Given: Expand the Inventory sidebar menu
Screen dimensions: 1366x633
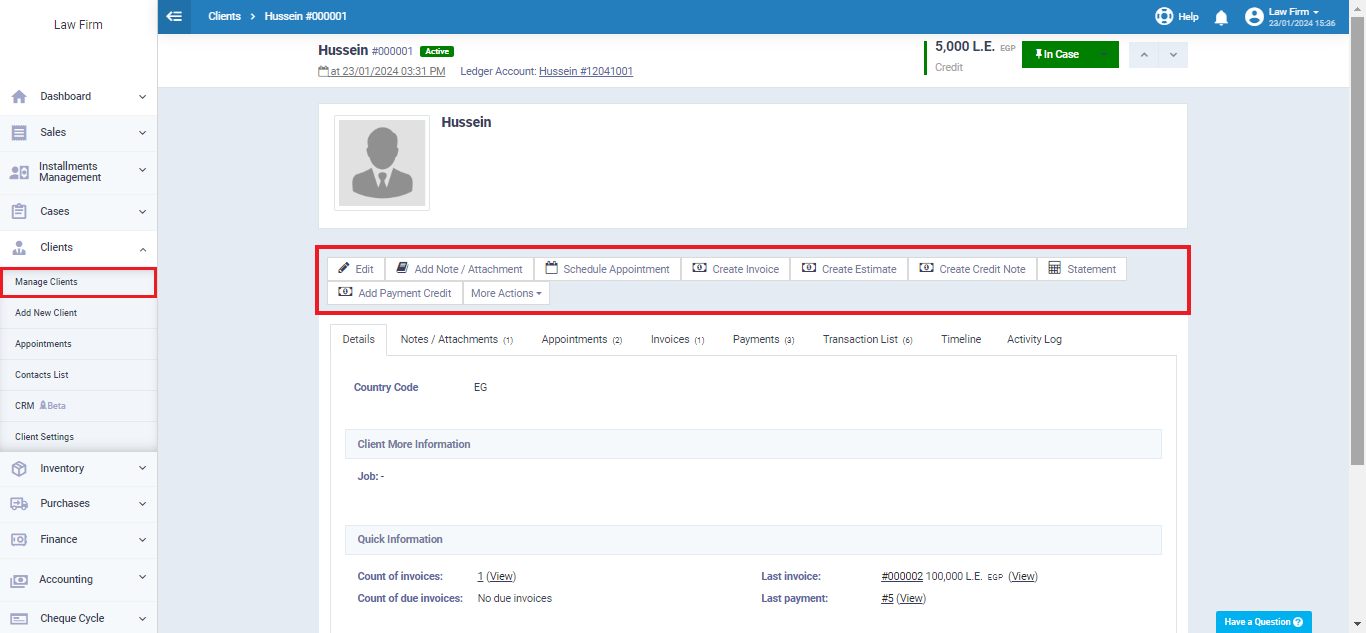Looking at the screenshot, I should click(79, 468).
